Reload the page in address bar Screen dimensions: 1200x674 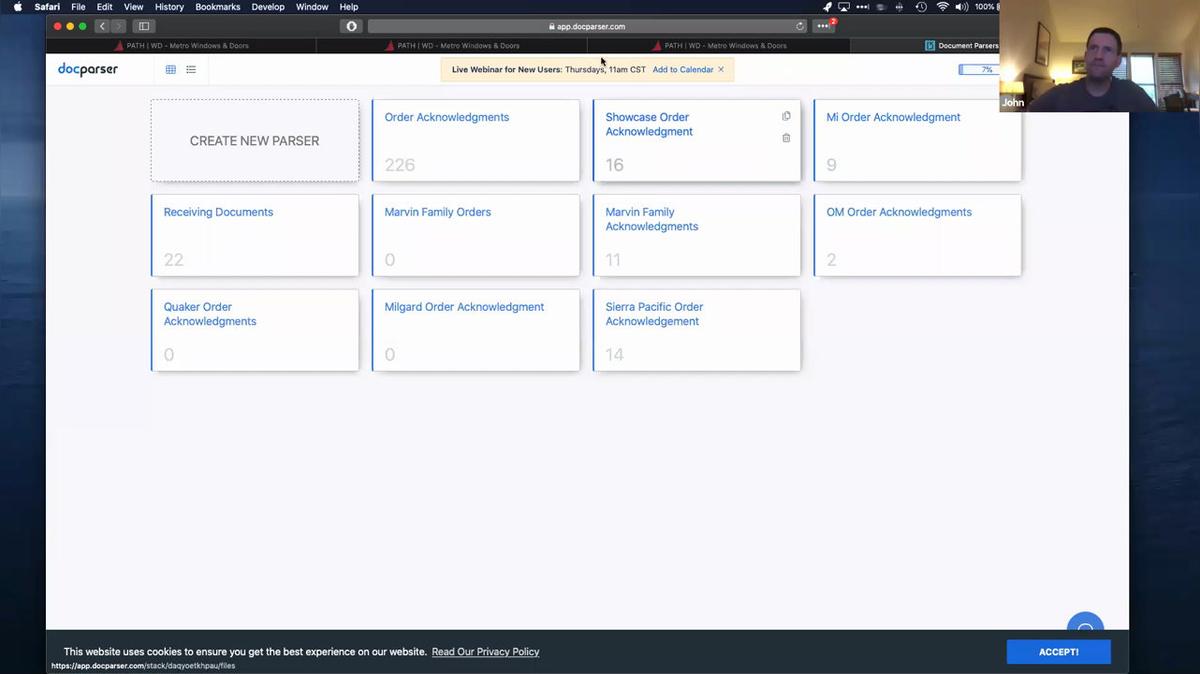tap(800, 26)
